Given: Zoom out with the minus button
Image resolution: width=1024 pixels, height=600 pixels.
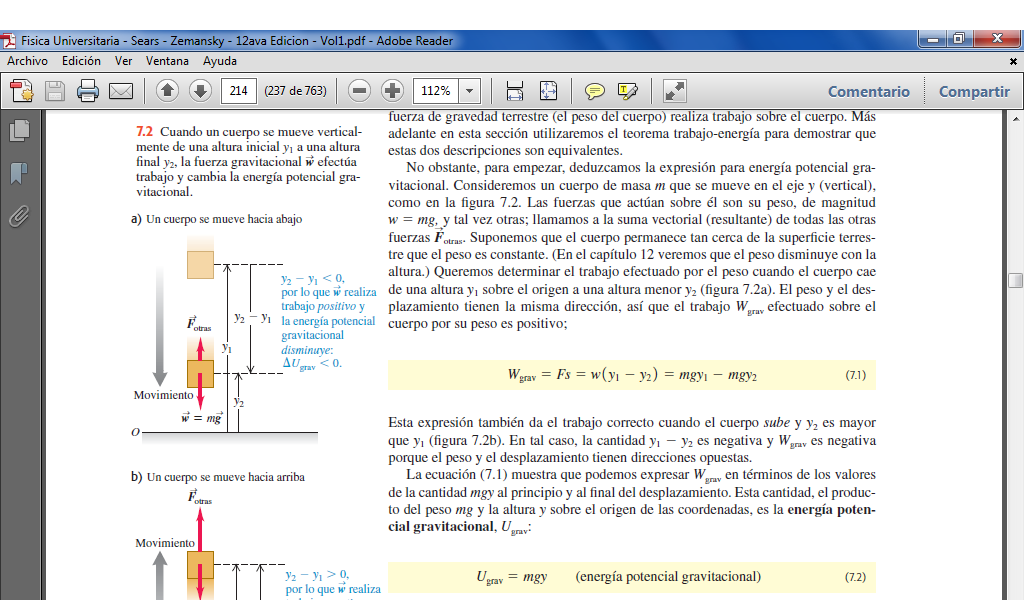Looking at the screenshot, I should click(x=360, y=91).
